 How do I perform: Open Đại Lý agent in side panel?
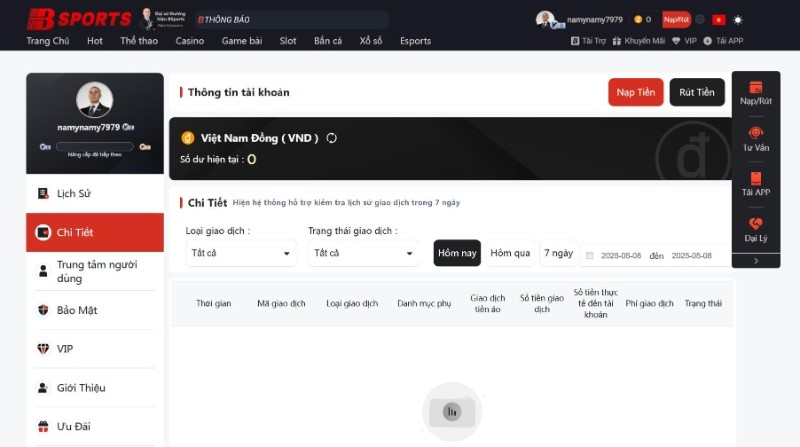(x=756, y=230)
